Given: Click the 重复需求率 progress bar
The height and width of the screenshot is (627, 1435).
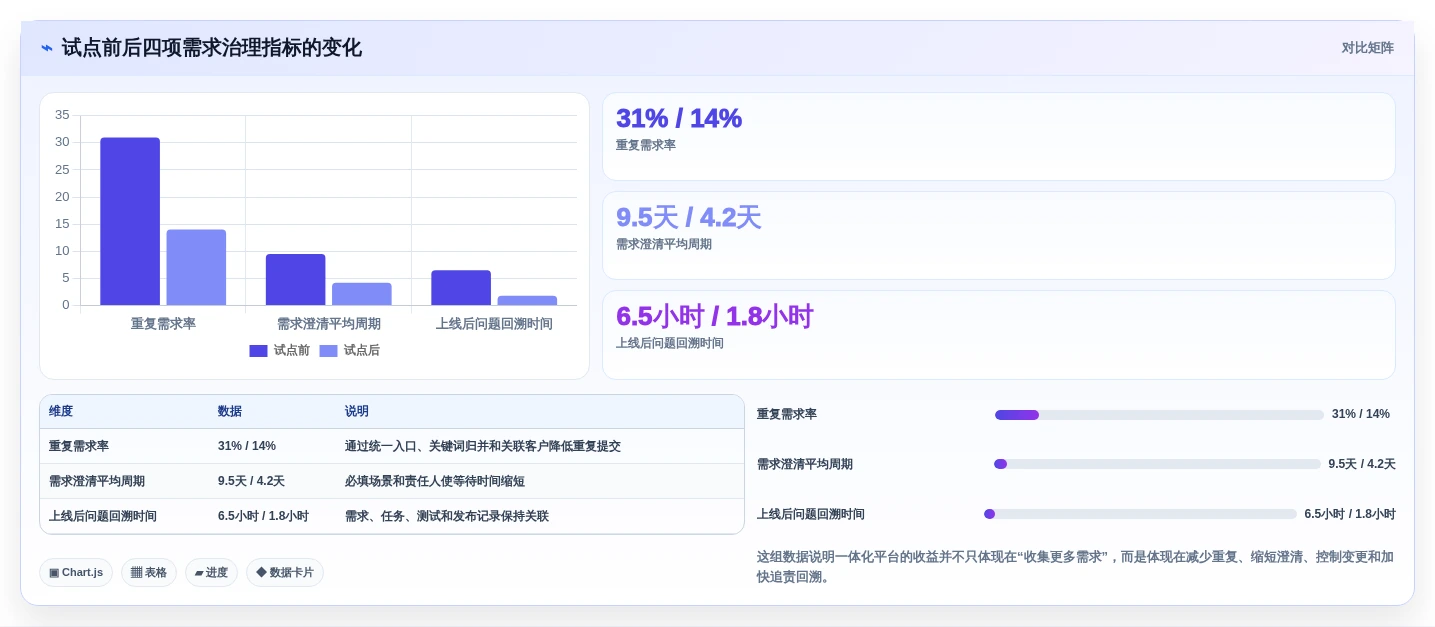Looking at the screenshot, I should pyautogui.click(x=1159, y=414).
